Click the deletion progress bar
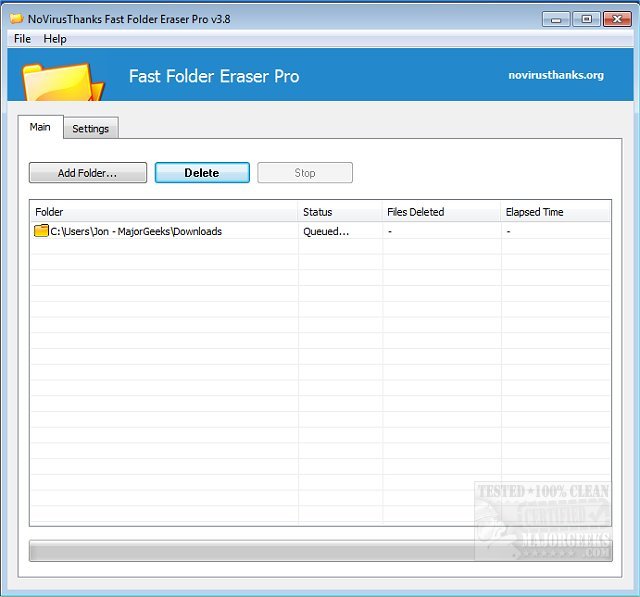 (320, 551)
